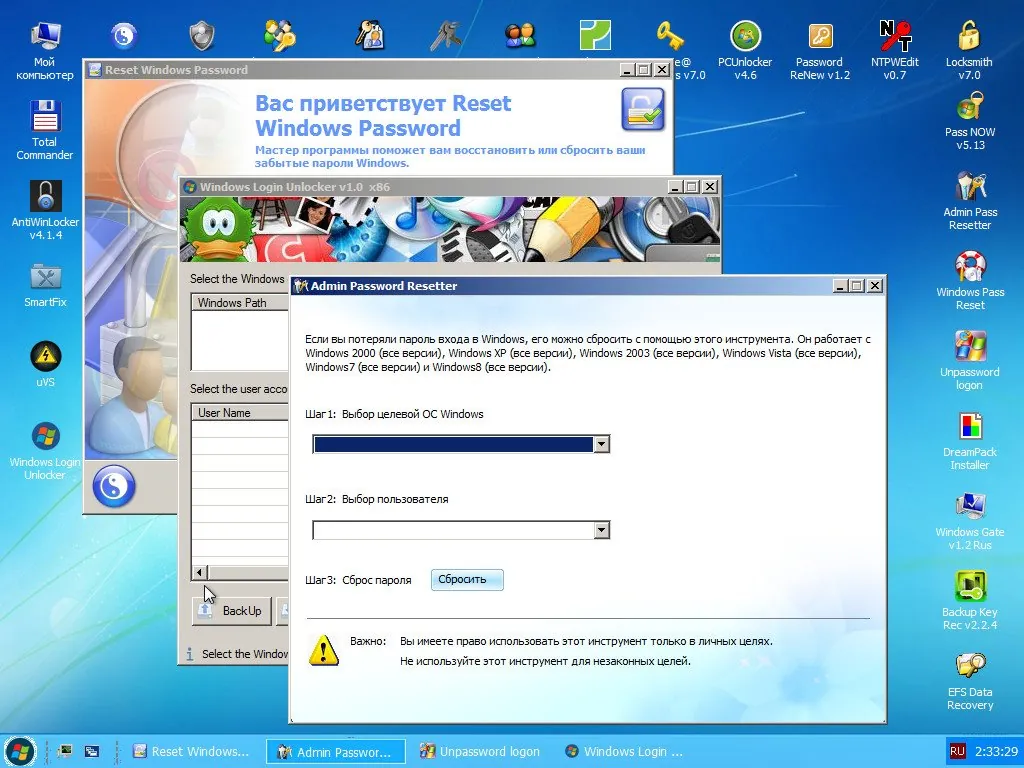Image resolution: width=1024 pixels, height=768 pixels.
Task: Open the Windows Start orb
Action: tap(20, 751)
